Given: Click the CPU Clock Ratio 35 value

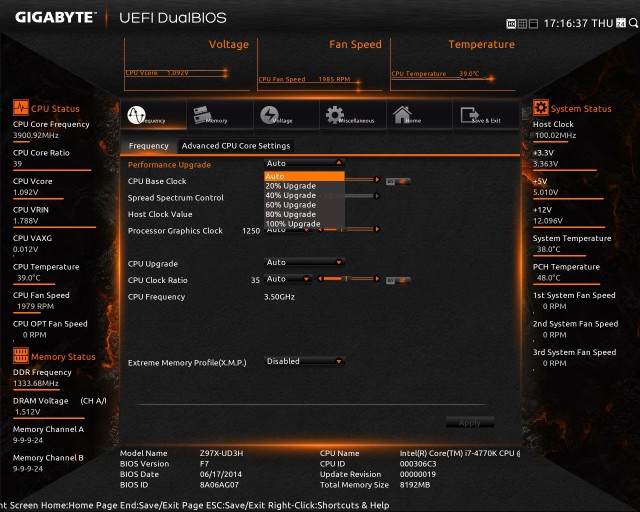Looking at the screenshot, I should [x=255, y=280].
